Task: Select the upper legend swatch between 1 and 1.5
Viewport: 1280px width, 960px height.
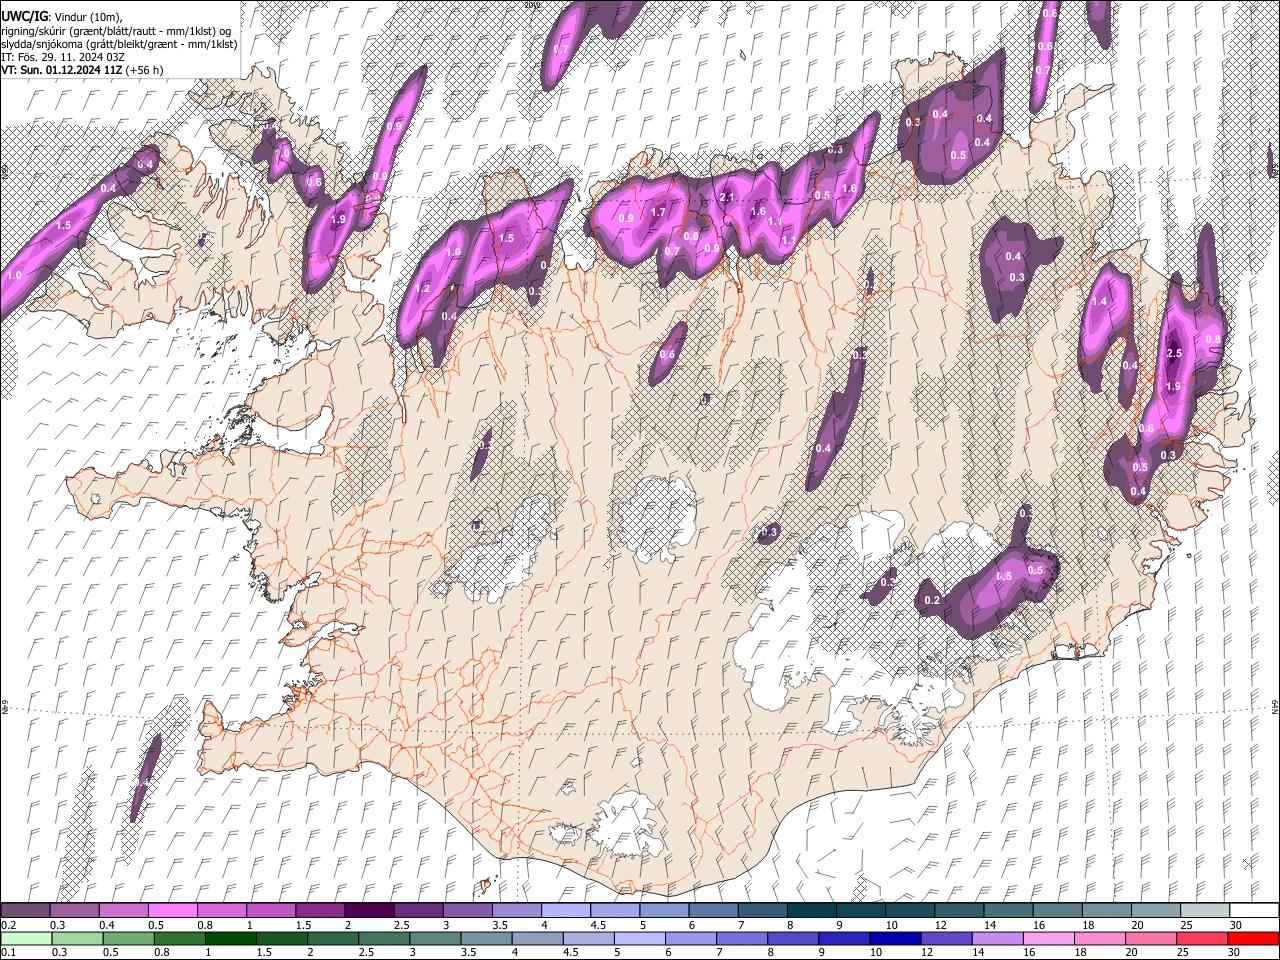Action: click(270, 911)
